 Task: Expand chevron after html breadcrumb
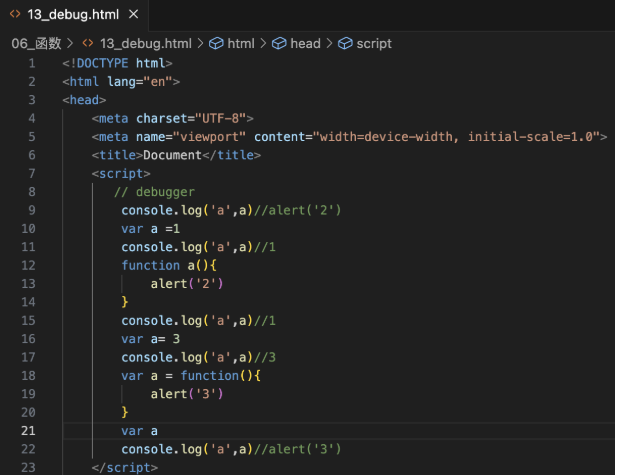263,43
